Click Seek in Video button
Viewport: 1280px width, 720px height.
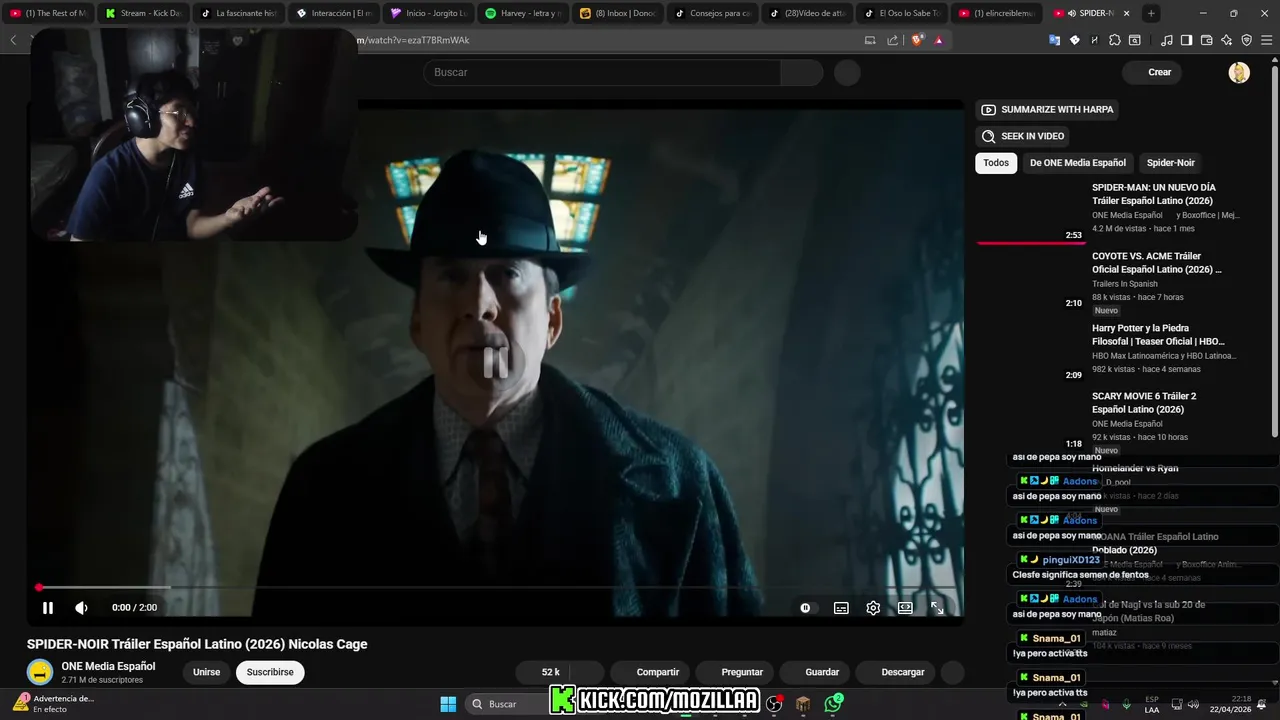[1023, 136]
